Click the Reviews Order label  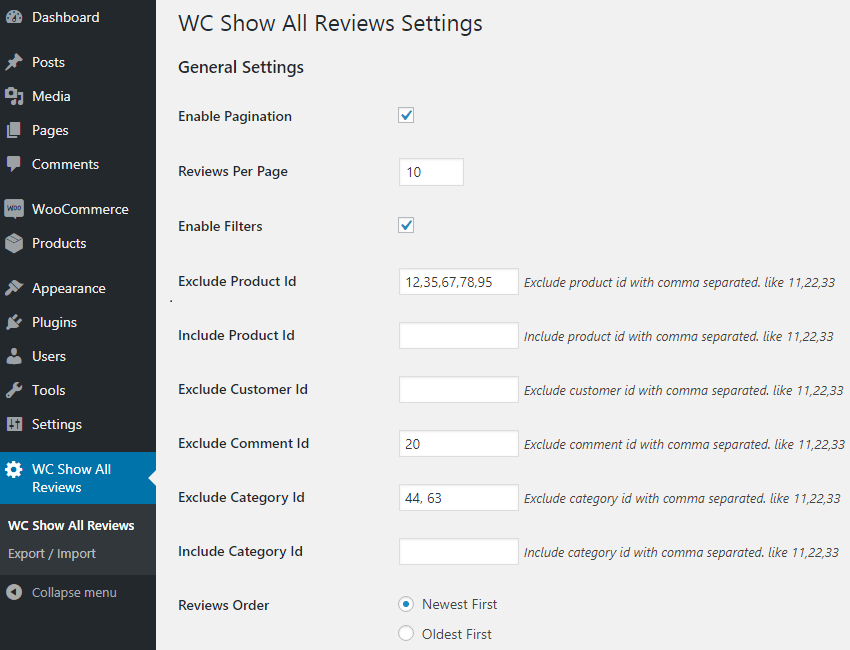coord(223,605)
